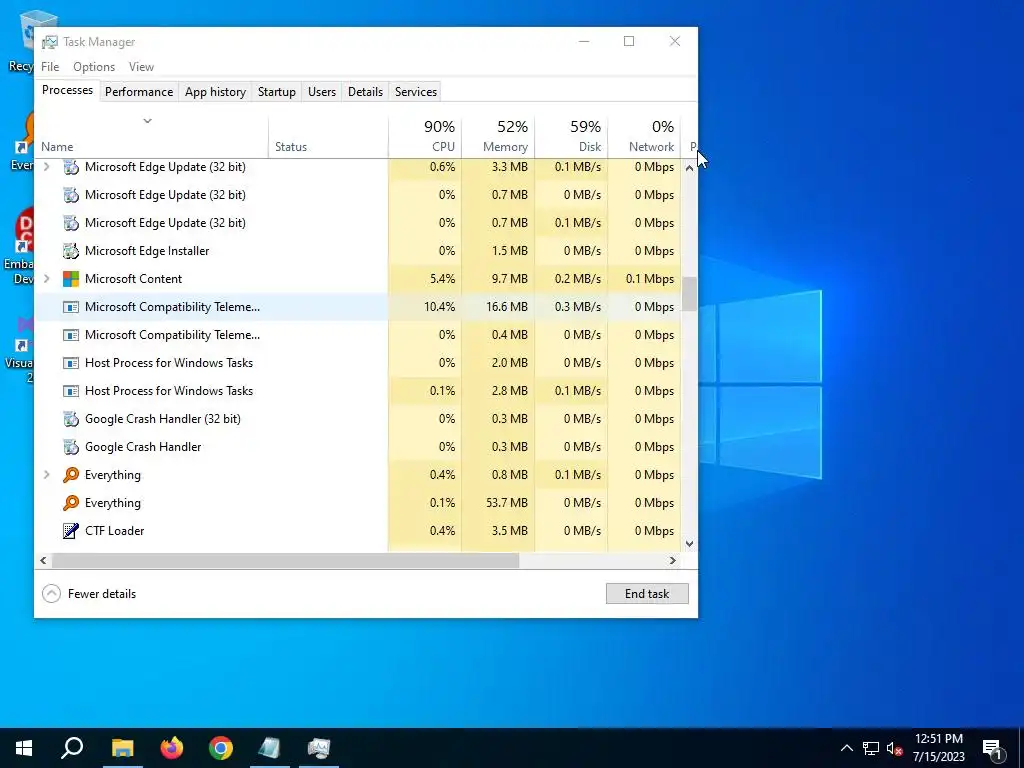Select the Telemetry row using 0.4 MB
The image size is (1024, 768).
358,335
